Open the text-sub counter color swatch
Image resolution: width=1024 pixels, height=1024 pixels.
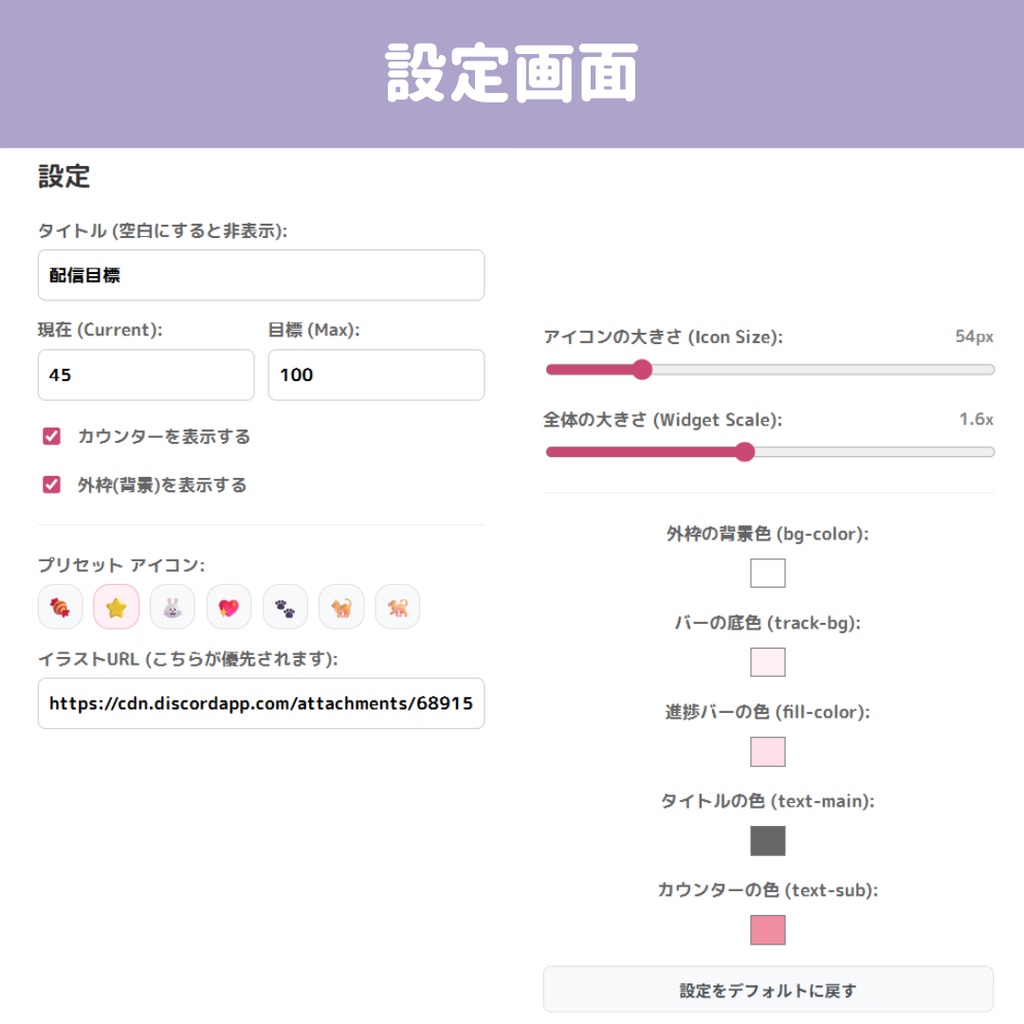point(769,930)
